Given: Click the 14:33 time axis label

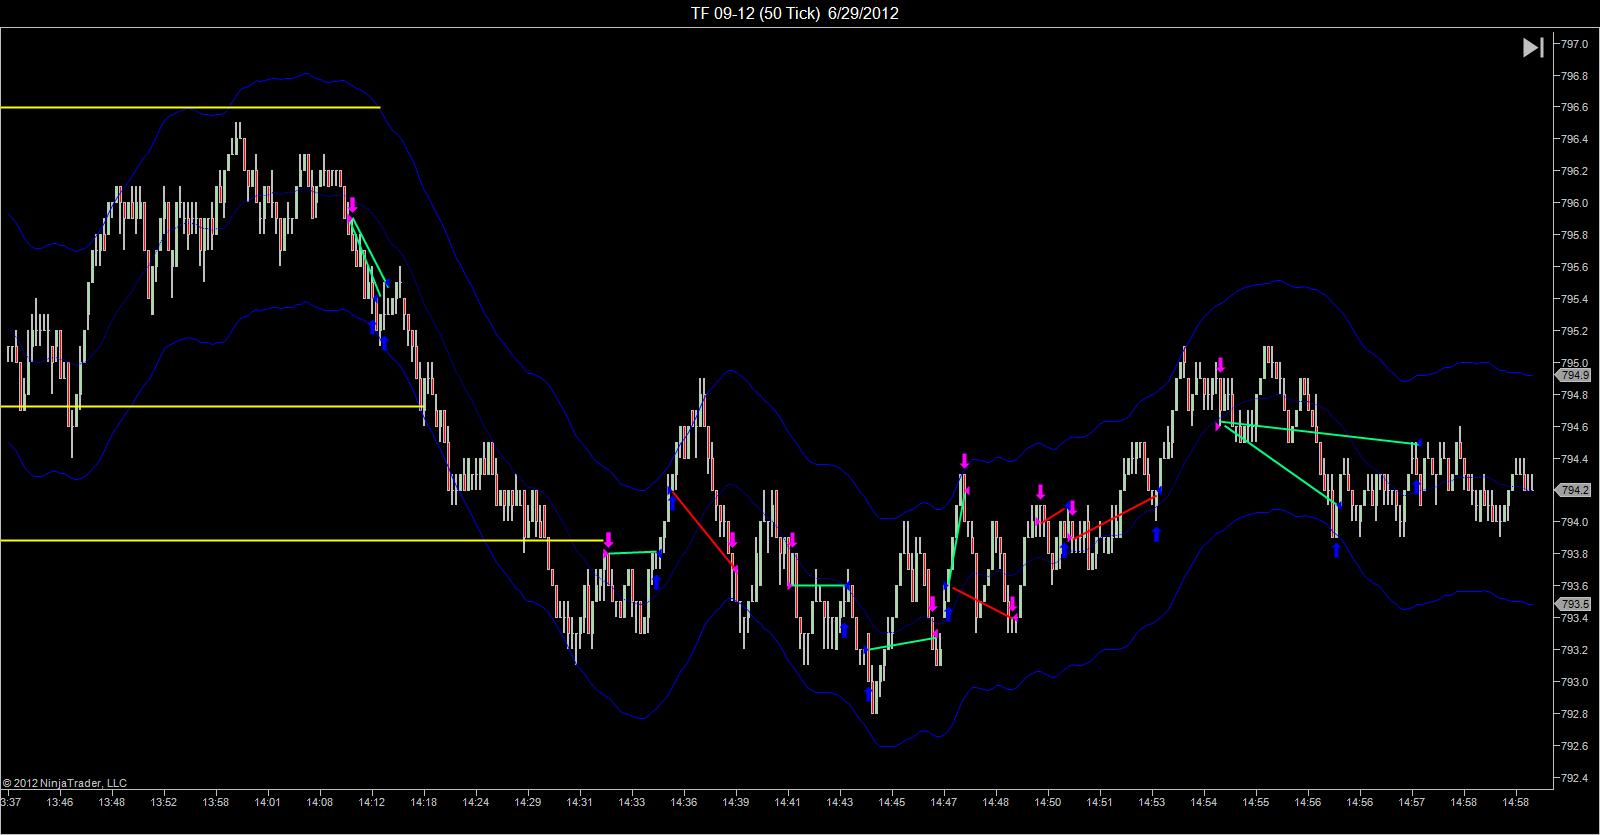Looking at the screenshot, I should click(632, 802).
